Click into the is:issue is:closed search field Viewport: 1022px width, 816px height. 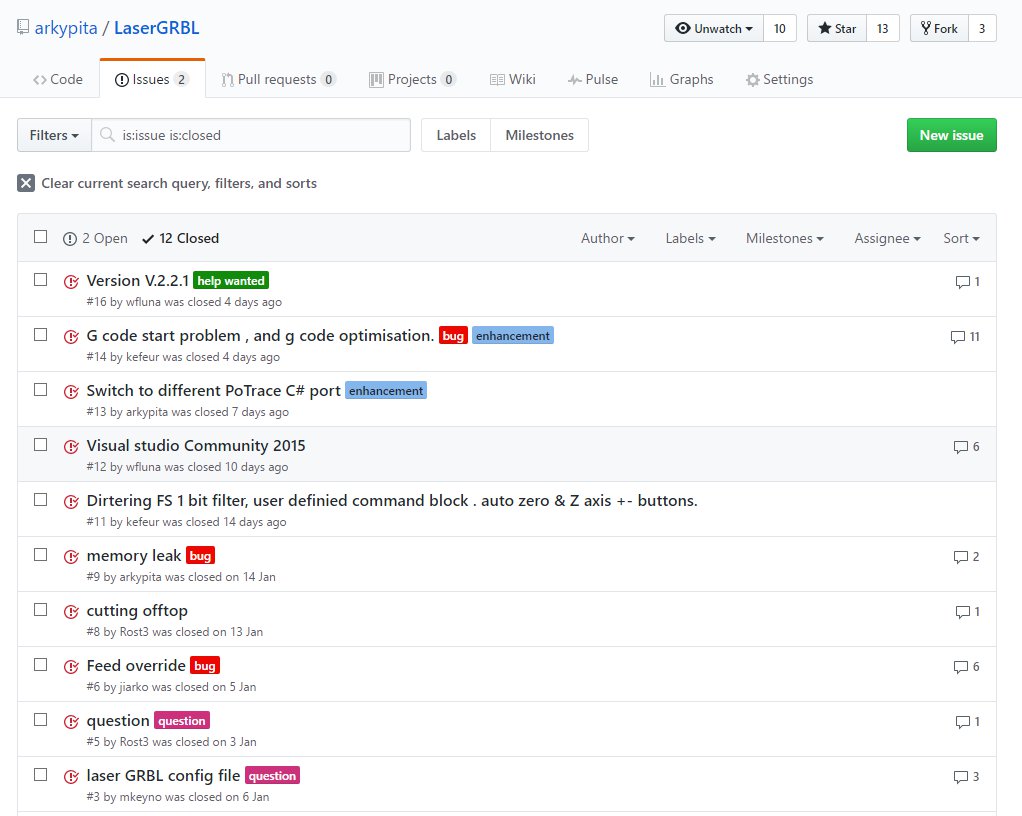click(x=260, y=135)
